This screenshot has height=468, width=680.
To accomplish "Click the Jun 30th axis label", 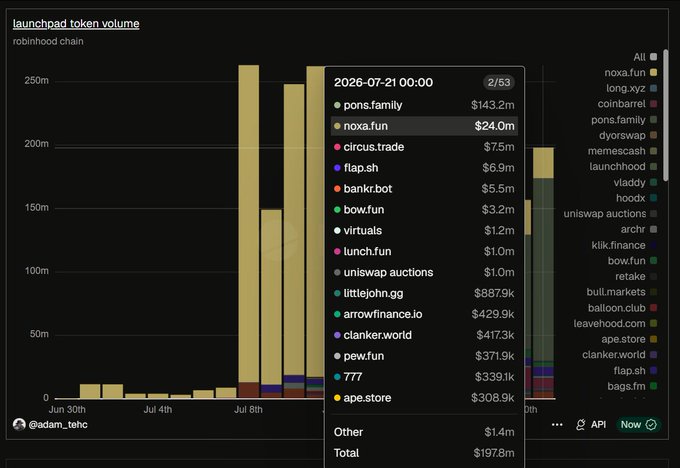I will pyautogui.click(x=67, y=409).
